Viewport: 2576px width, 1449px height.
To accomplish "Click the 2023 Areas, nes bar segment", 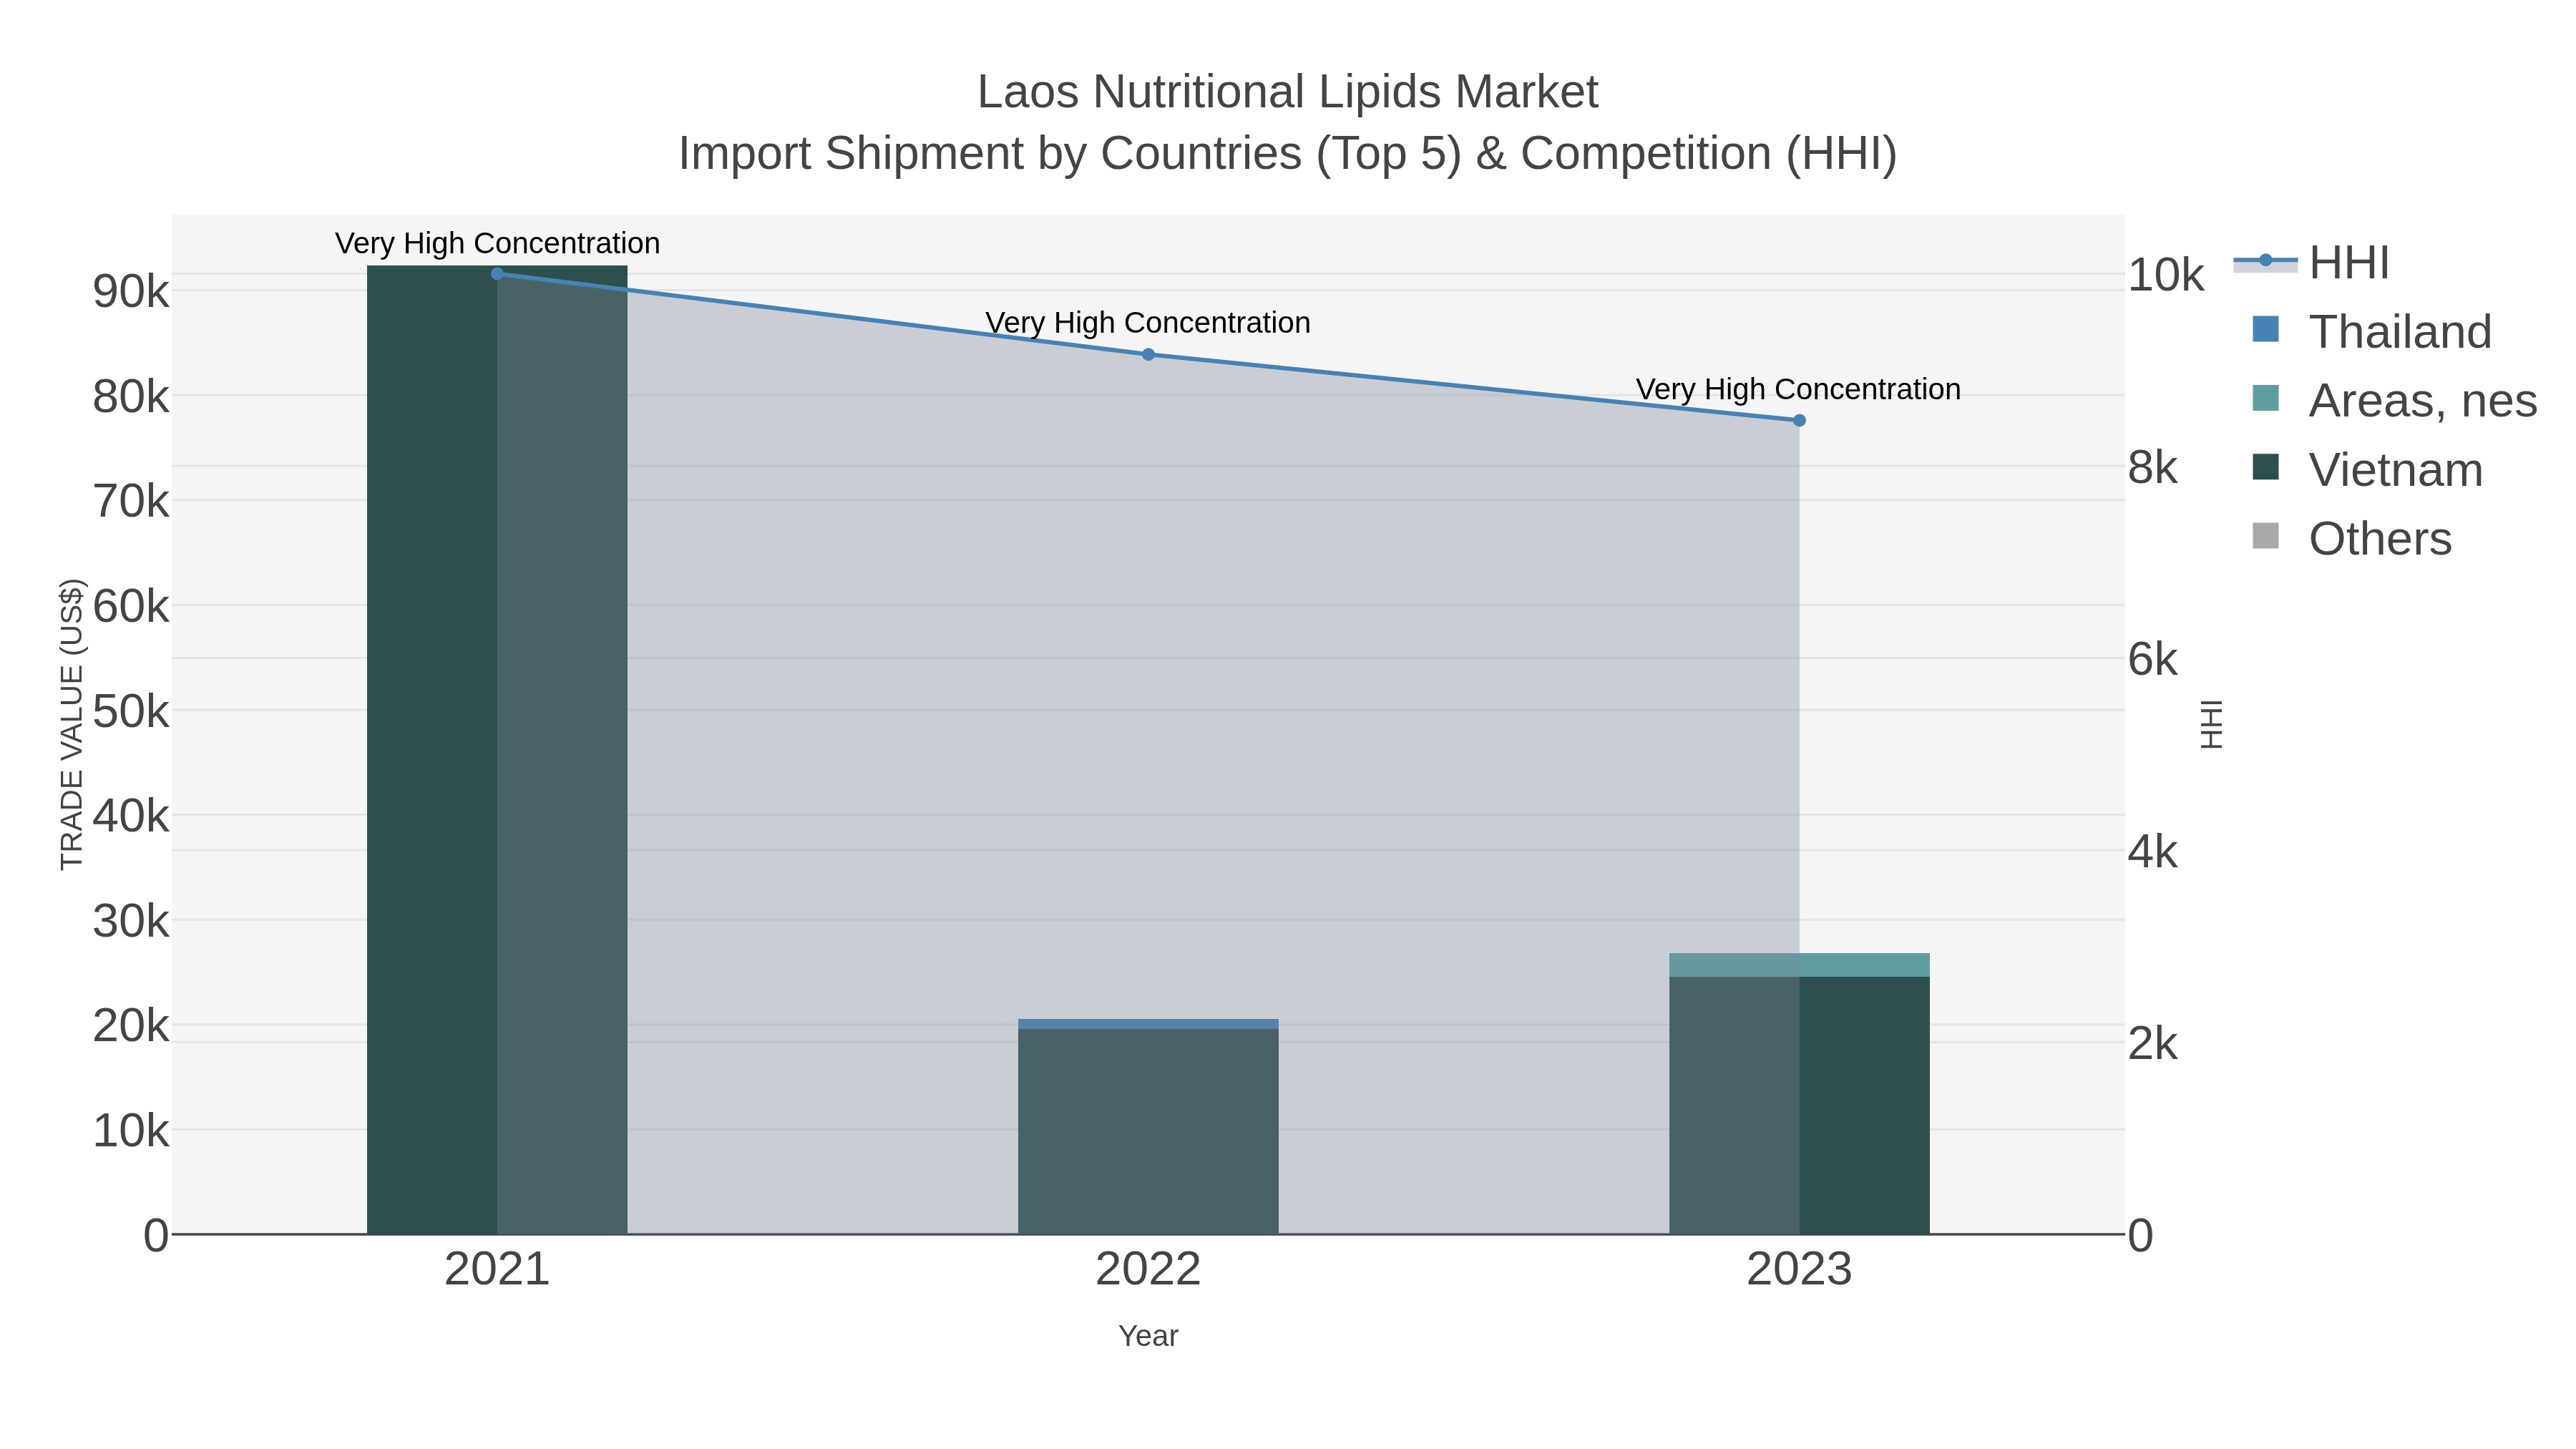I will (x=1799, y=965).
